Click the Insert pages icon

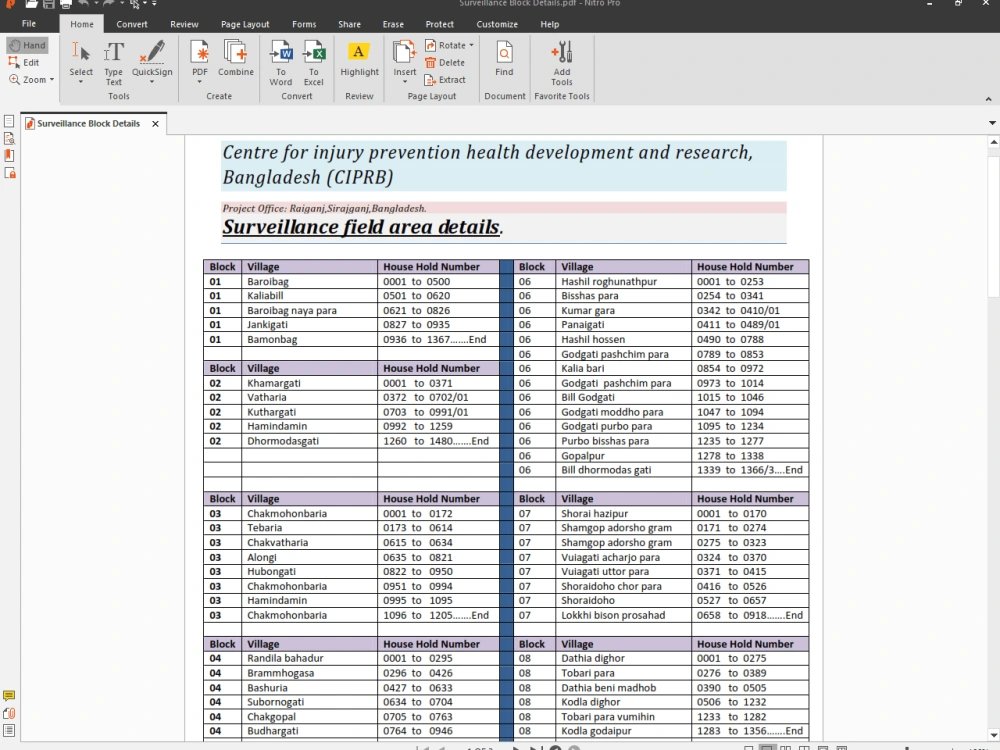click(404, 51)
